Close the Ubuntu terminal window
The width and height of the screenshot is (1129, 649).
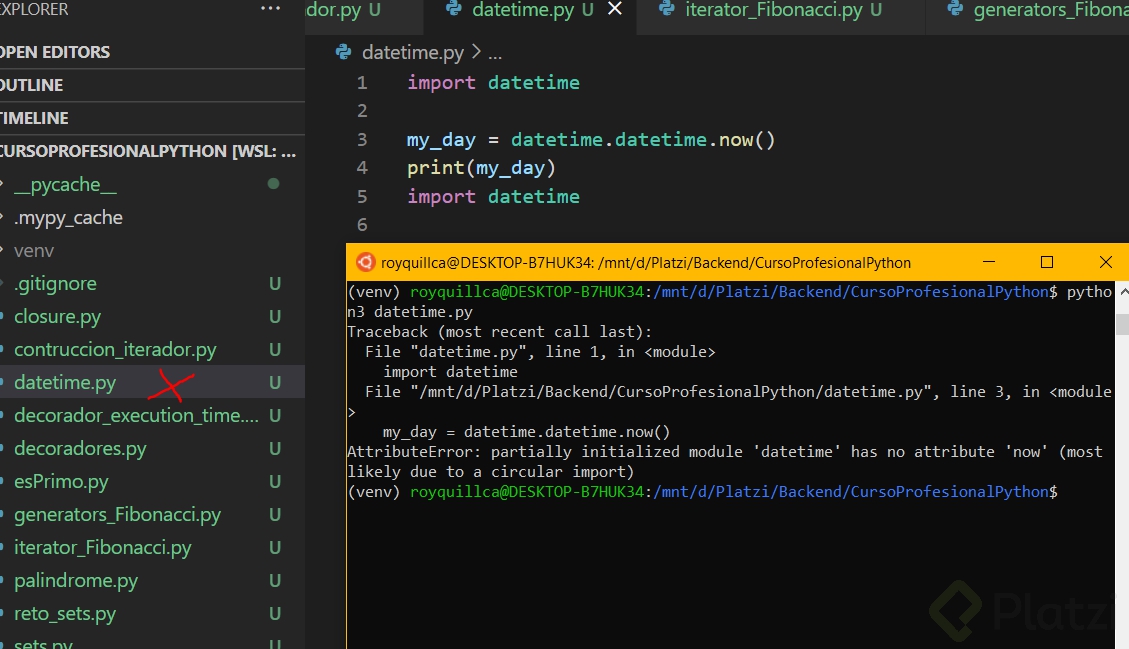coord(1105,262)
